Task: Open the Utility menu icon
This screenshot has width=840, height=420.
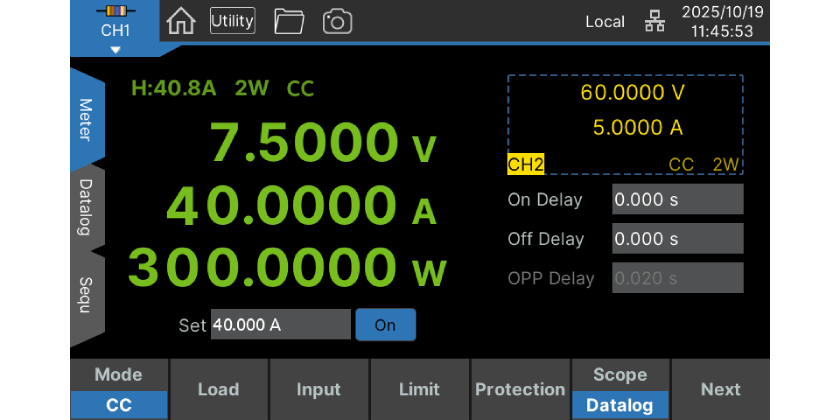Action: tap(232, 20)
